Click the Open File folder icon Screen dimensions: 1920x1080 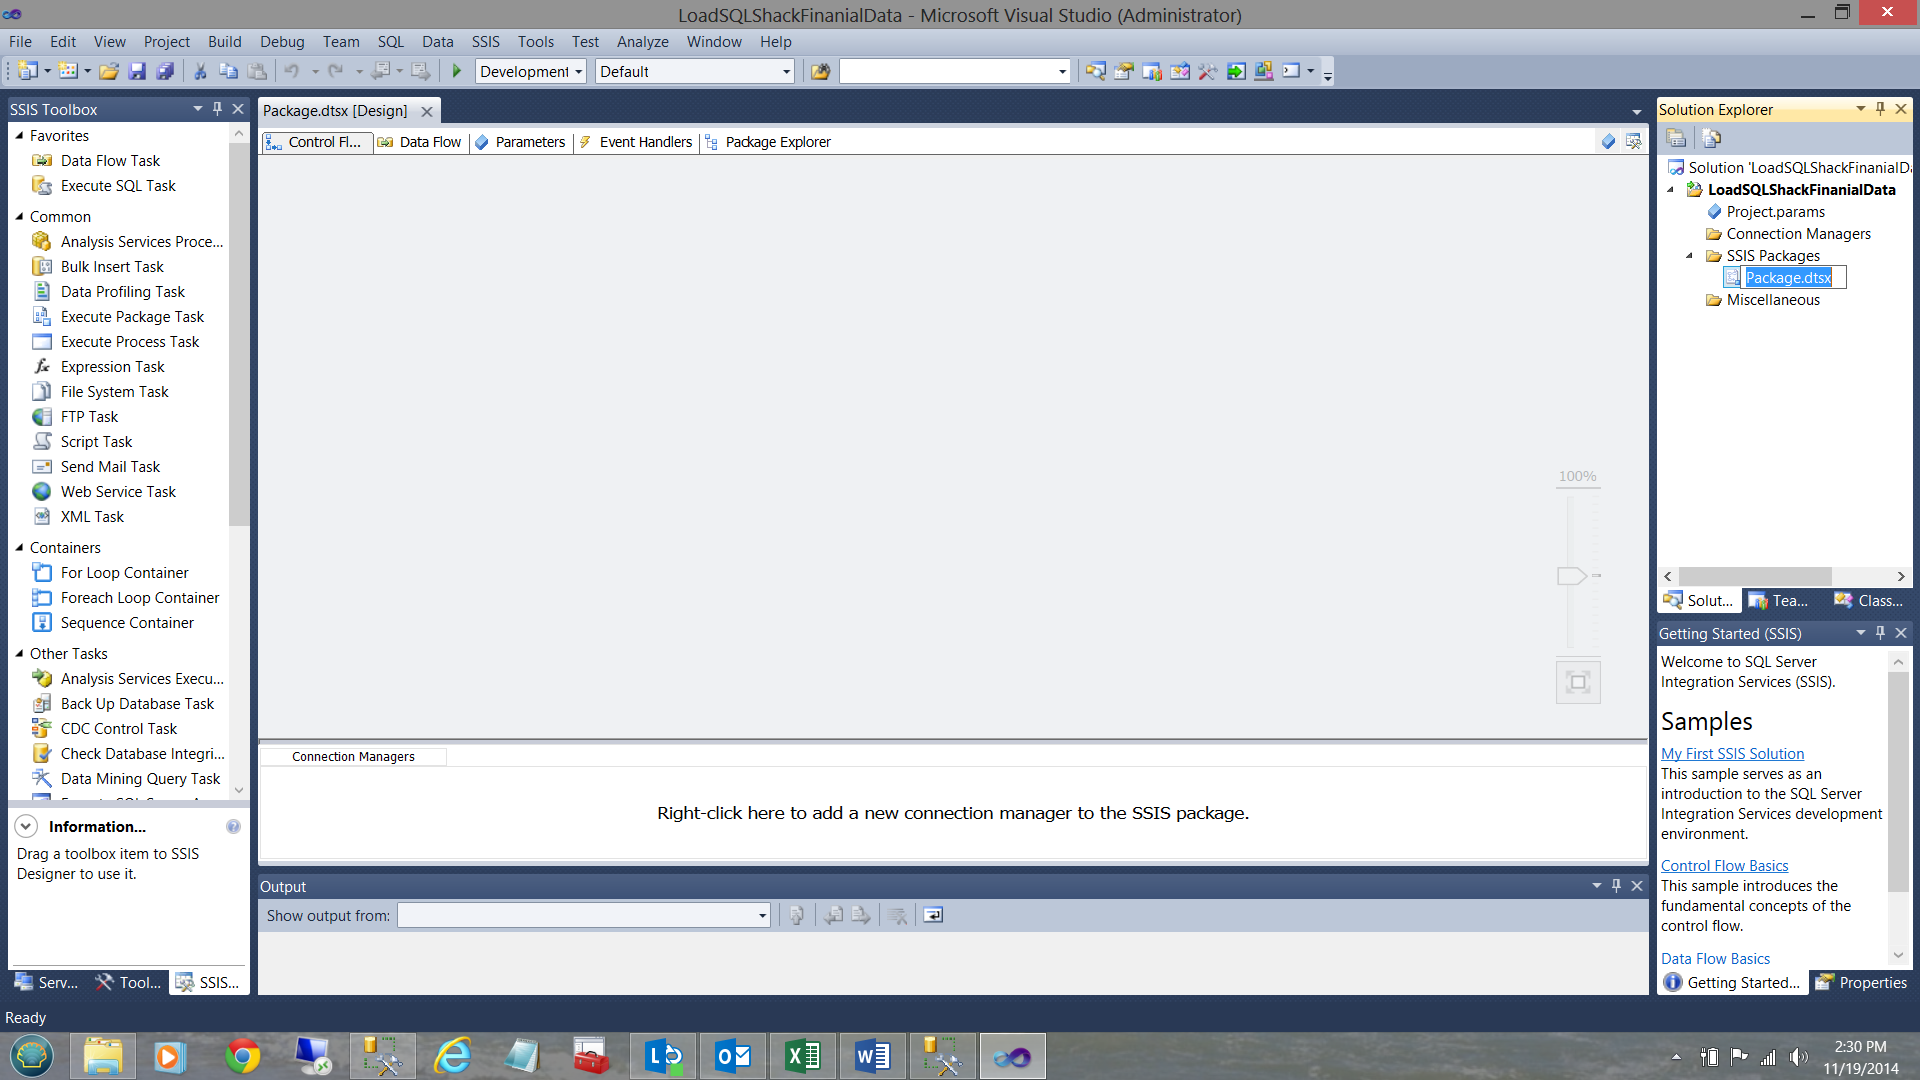point(109,71)
